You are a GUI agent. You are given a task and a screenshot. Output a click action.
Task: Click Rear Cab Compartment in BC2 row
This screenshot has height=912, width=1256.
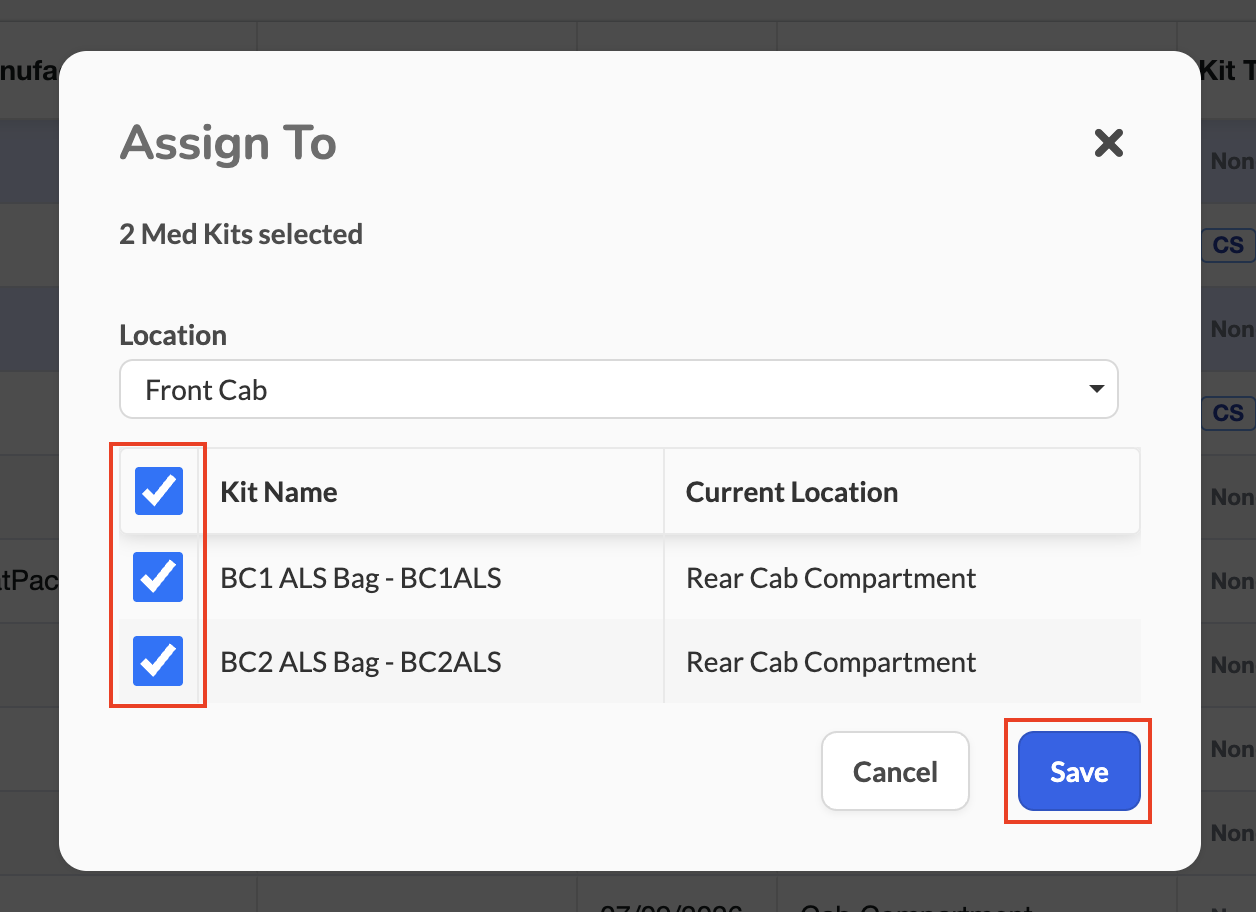coord(830,662)
